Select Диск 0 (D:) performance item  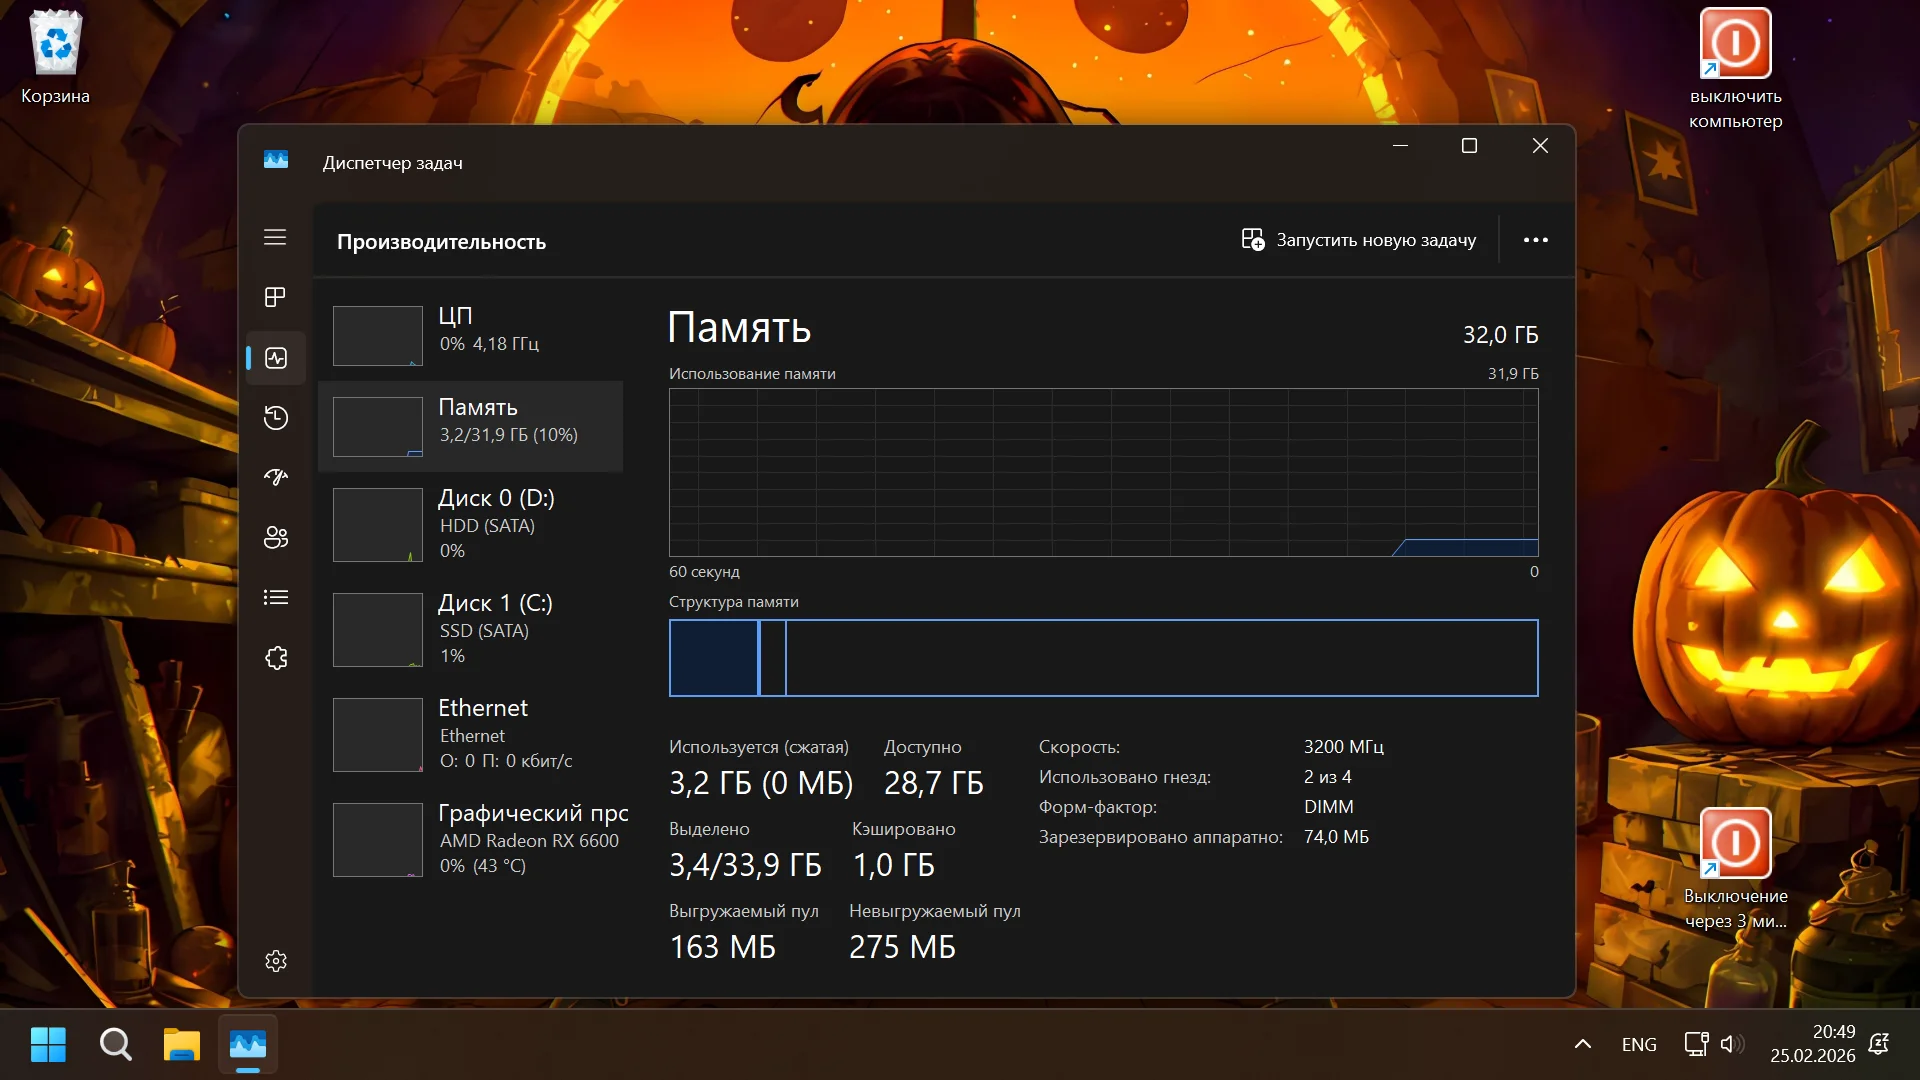click(x=470, y=524)
